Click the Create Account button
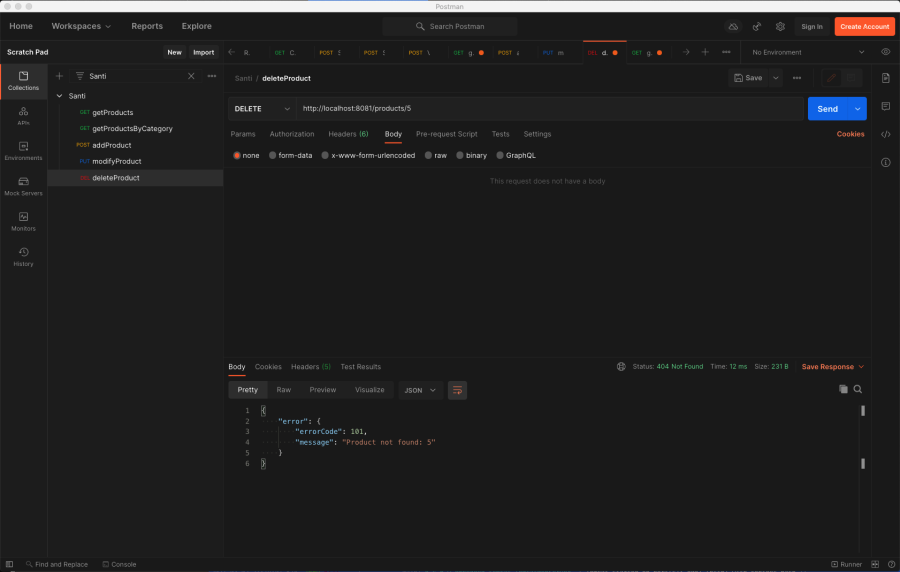Image resolution: width=900 pixels, height=572 pixels. 864,26
